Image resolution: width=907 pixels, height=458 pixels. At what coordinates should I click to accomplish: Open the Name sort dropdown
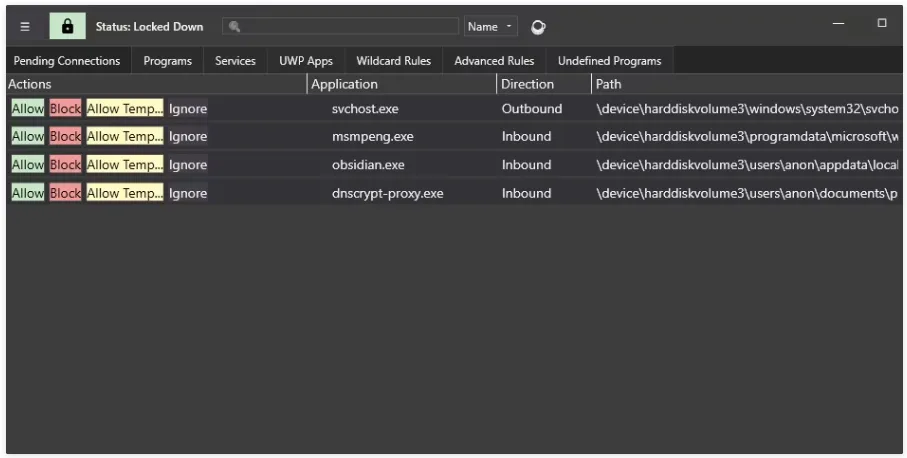(491, 27)
